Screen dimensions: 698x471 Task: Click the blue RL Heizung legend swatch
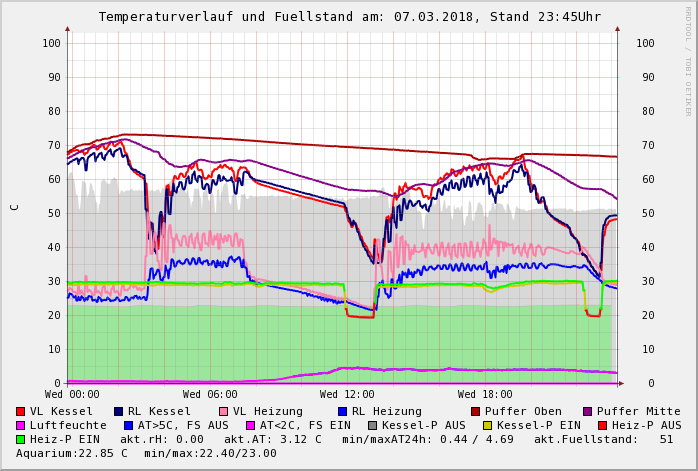[x=342, y=411]
